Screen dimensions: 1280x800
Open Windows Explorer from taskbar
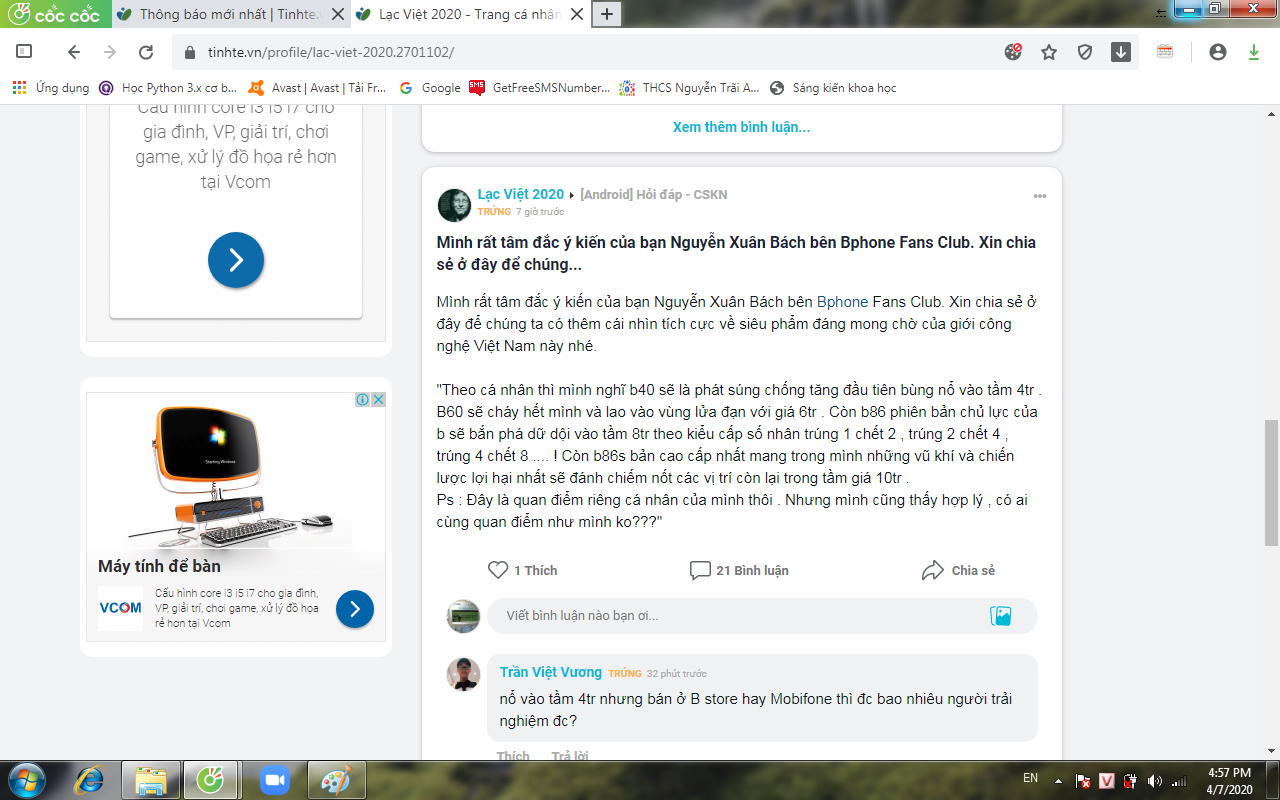point(151,779)
